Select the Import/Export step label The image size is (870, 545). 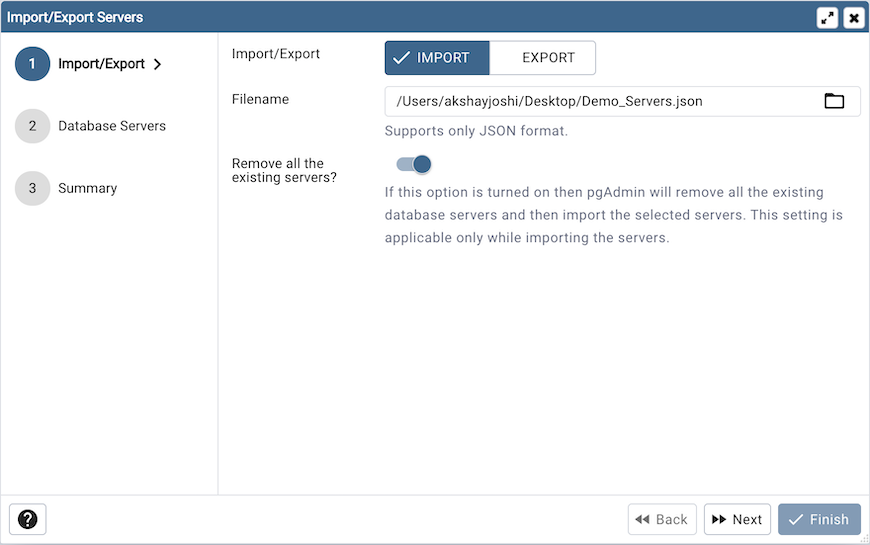tap(101, 64)
